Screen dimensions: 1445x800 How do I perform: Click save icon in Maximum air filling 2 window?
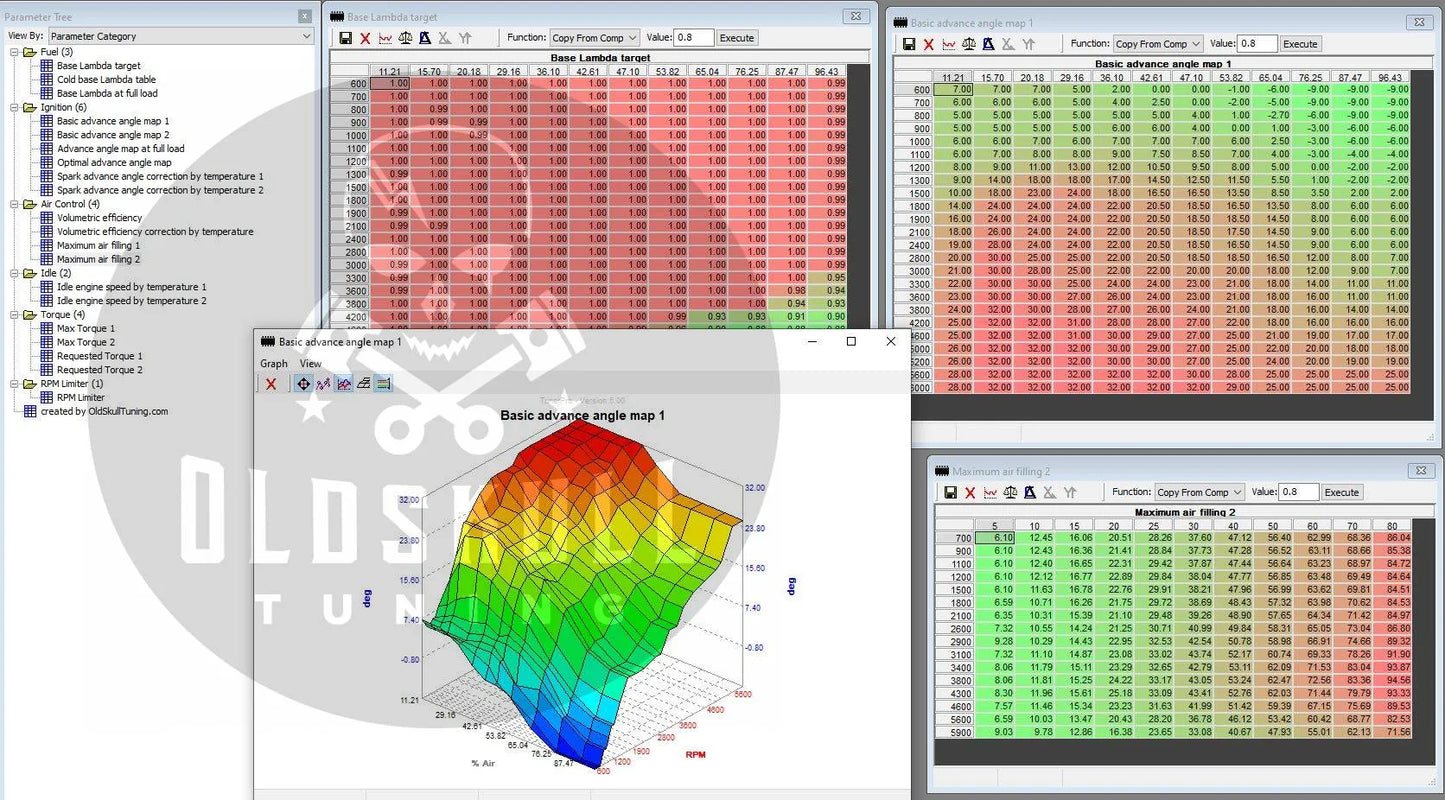(950, 493)
